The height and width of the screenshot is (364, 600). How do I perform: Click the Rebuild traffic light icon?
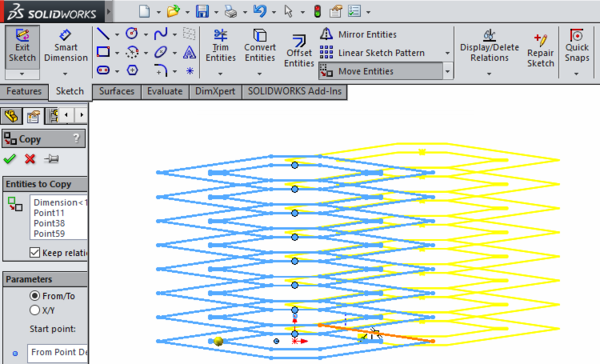pos(317,11)
